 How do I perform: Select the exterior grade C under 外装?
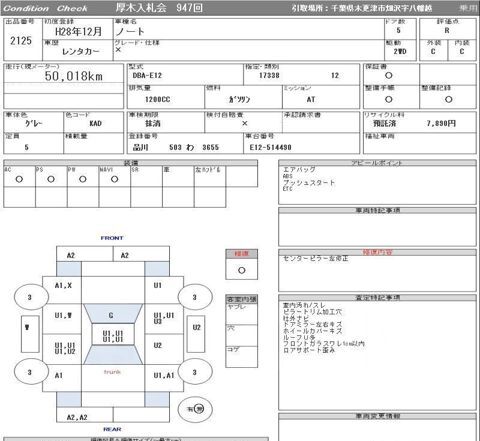tap(433, 52)
